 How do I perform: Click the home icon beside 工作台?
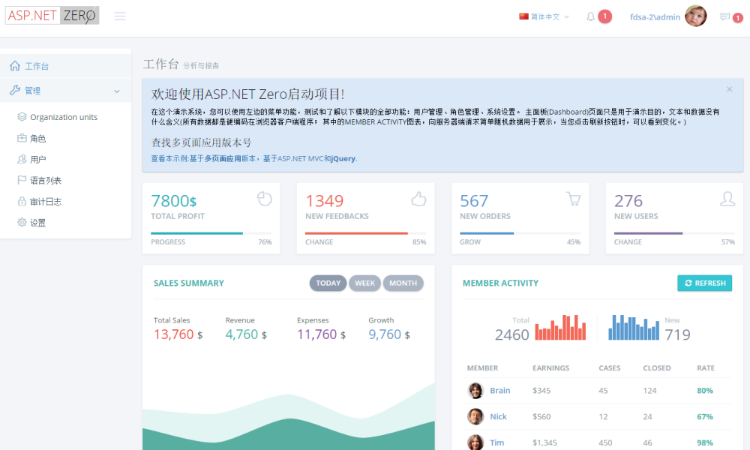[x=15, y=66]
